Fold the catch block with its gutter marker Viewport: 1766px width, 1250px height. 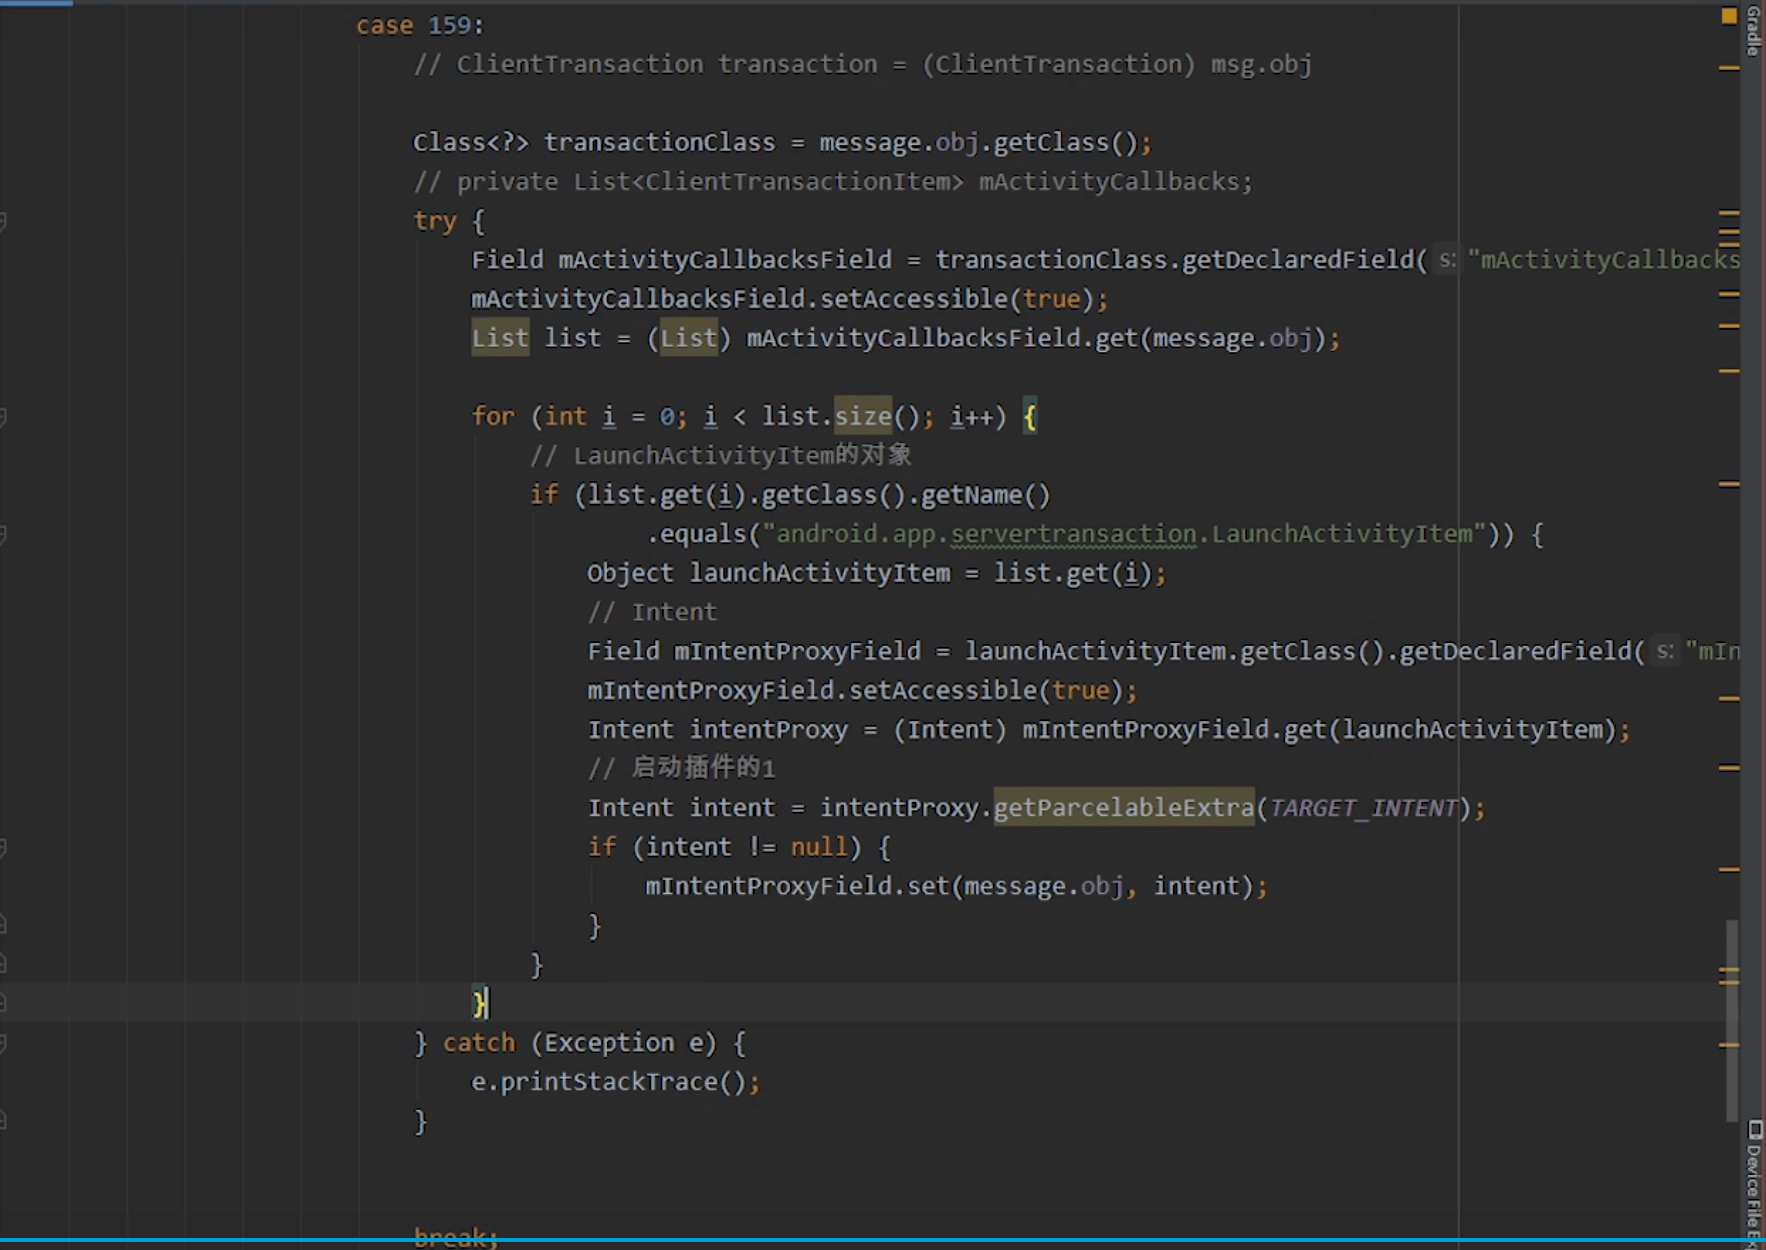coord(3,1043)
